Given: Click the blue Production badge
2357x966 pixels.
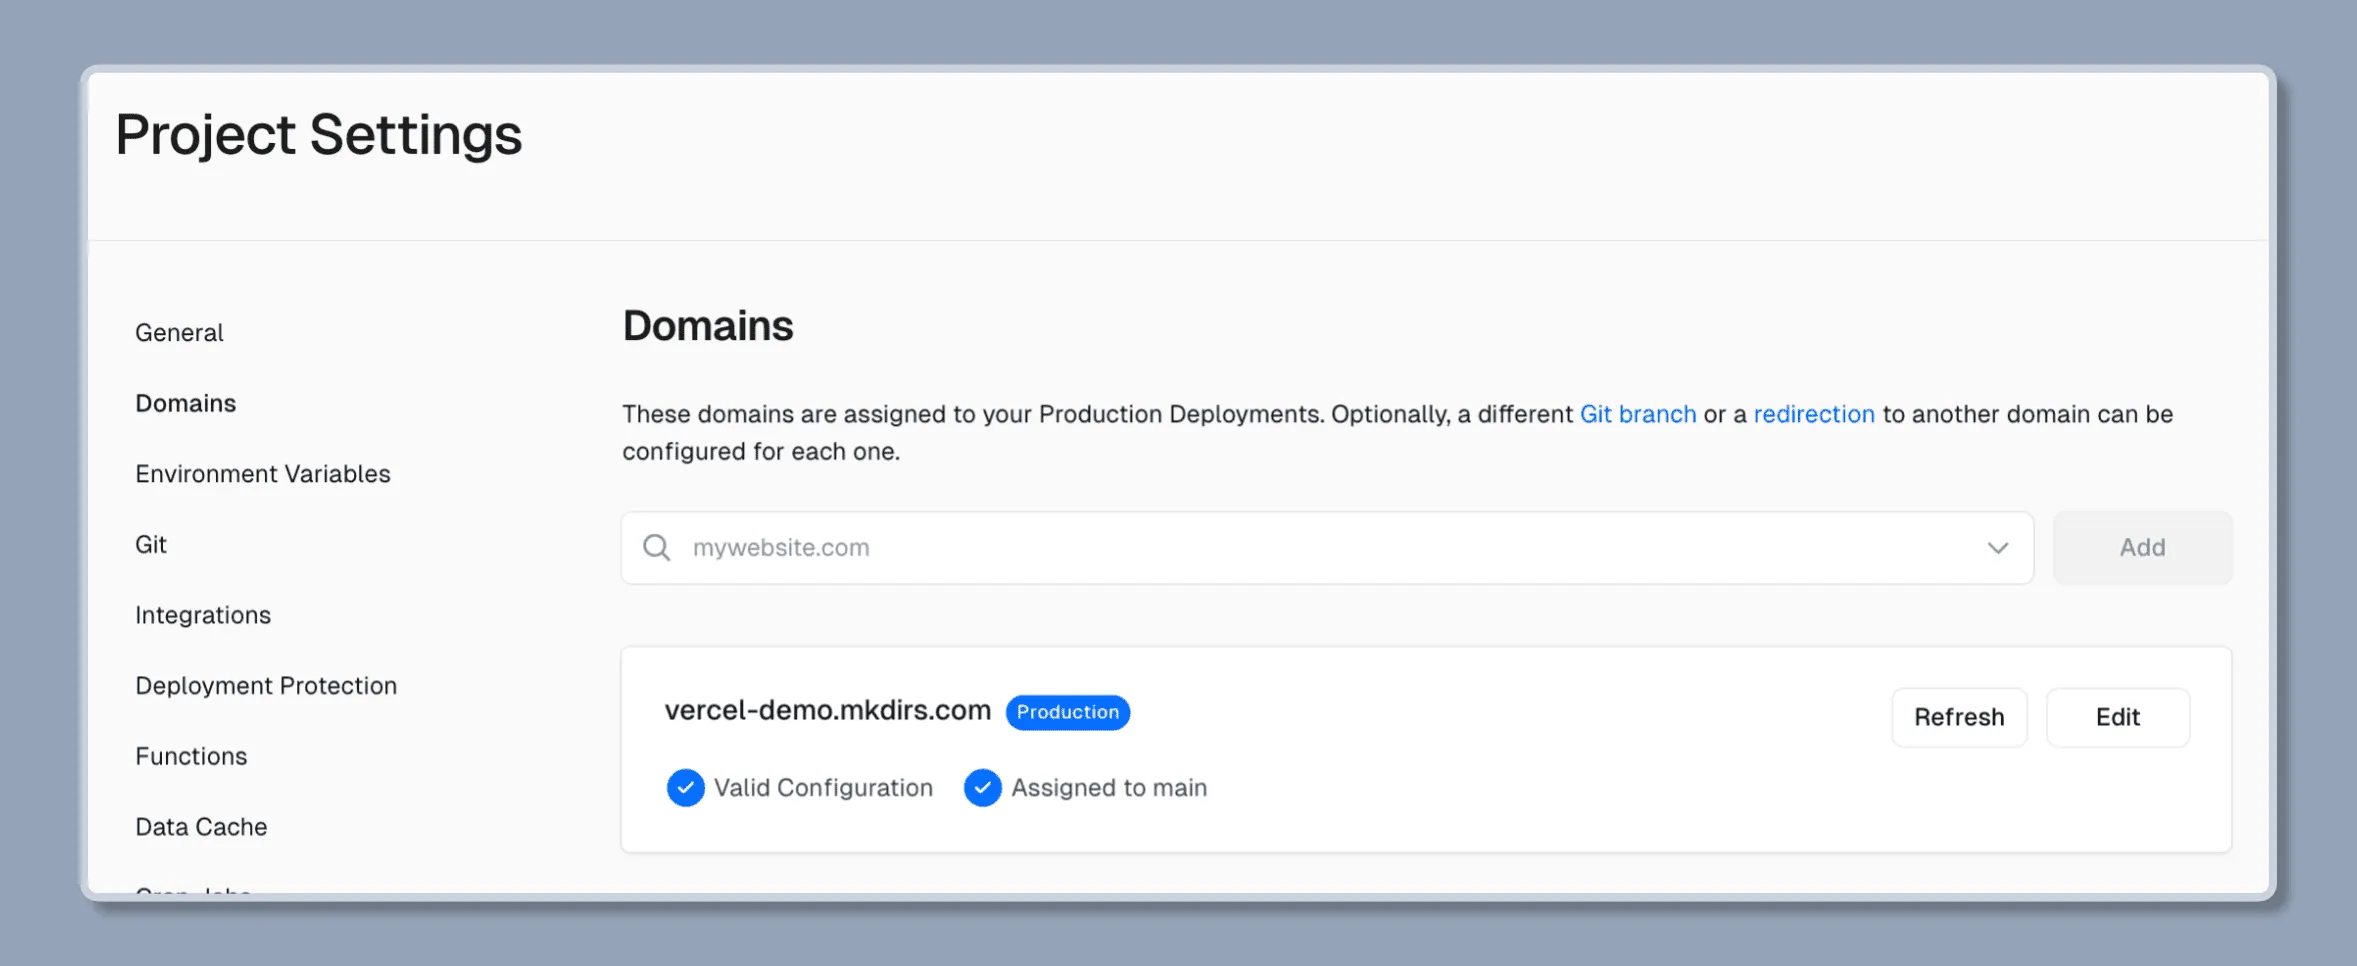Looking at the screenshot, I should click(1067, 712).
